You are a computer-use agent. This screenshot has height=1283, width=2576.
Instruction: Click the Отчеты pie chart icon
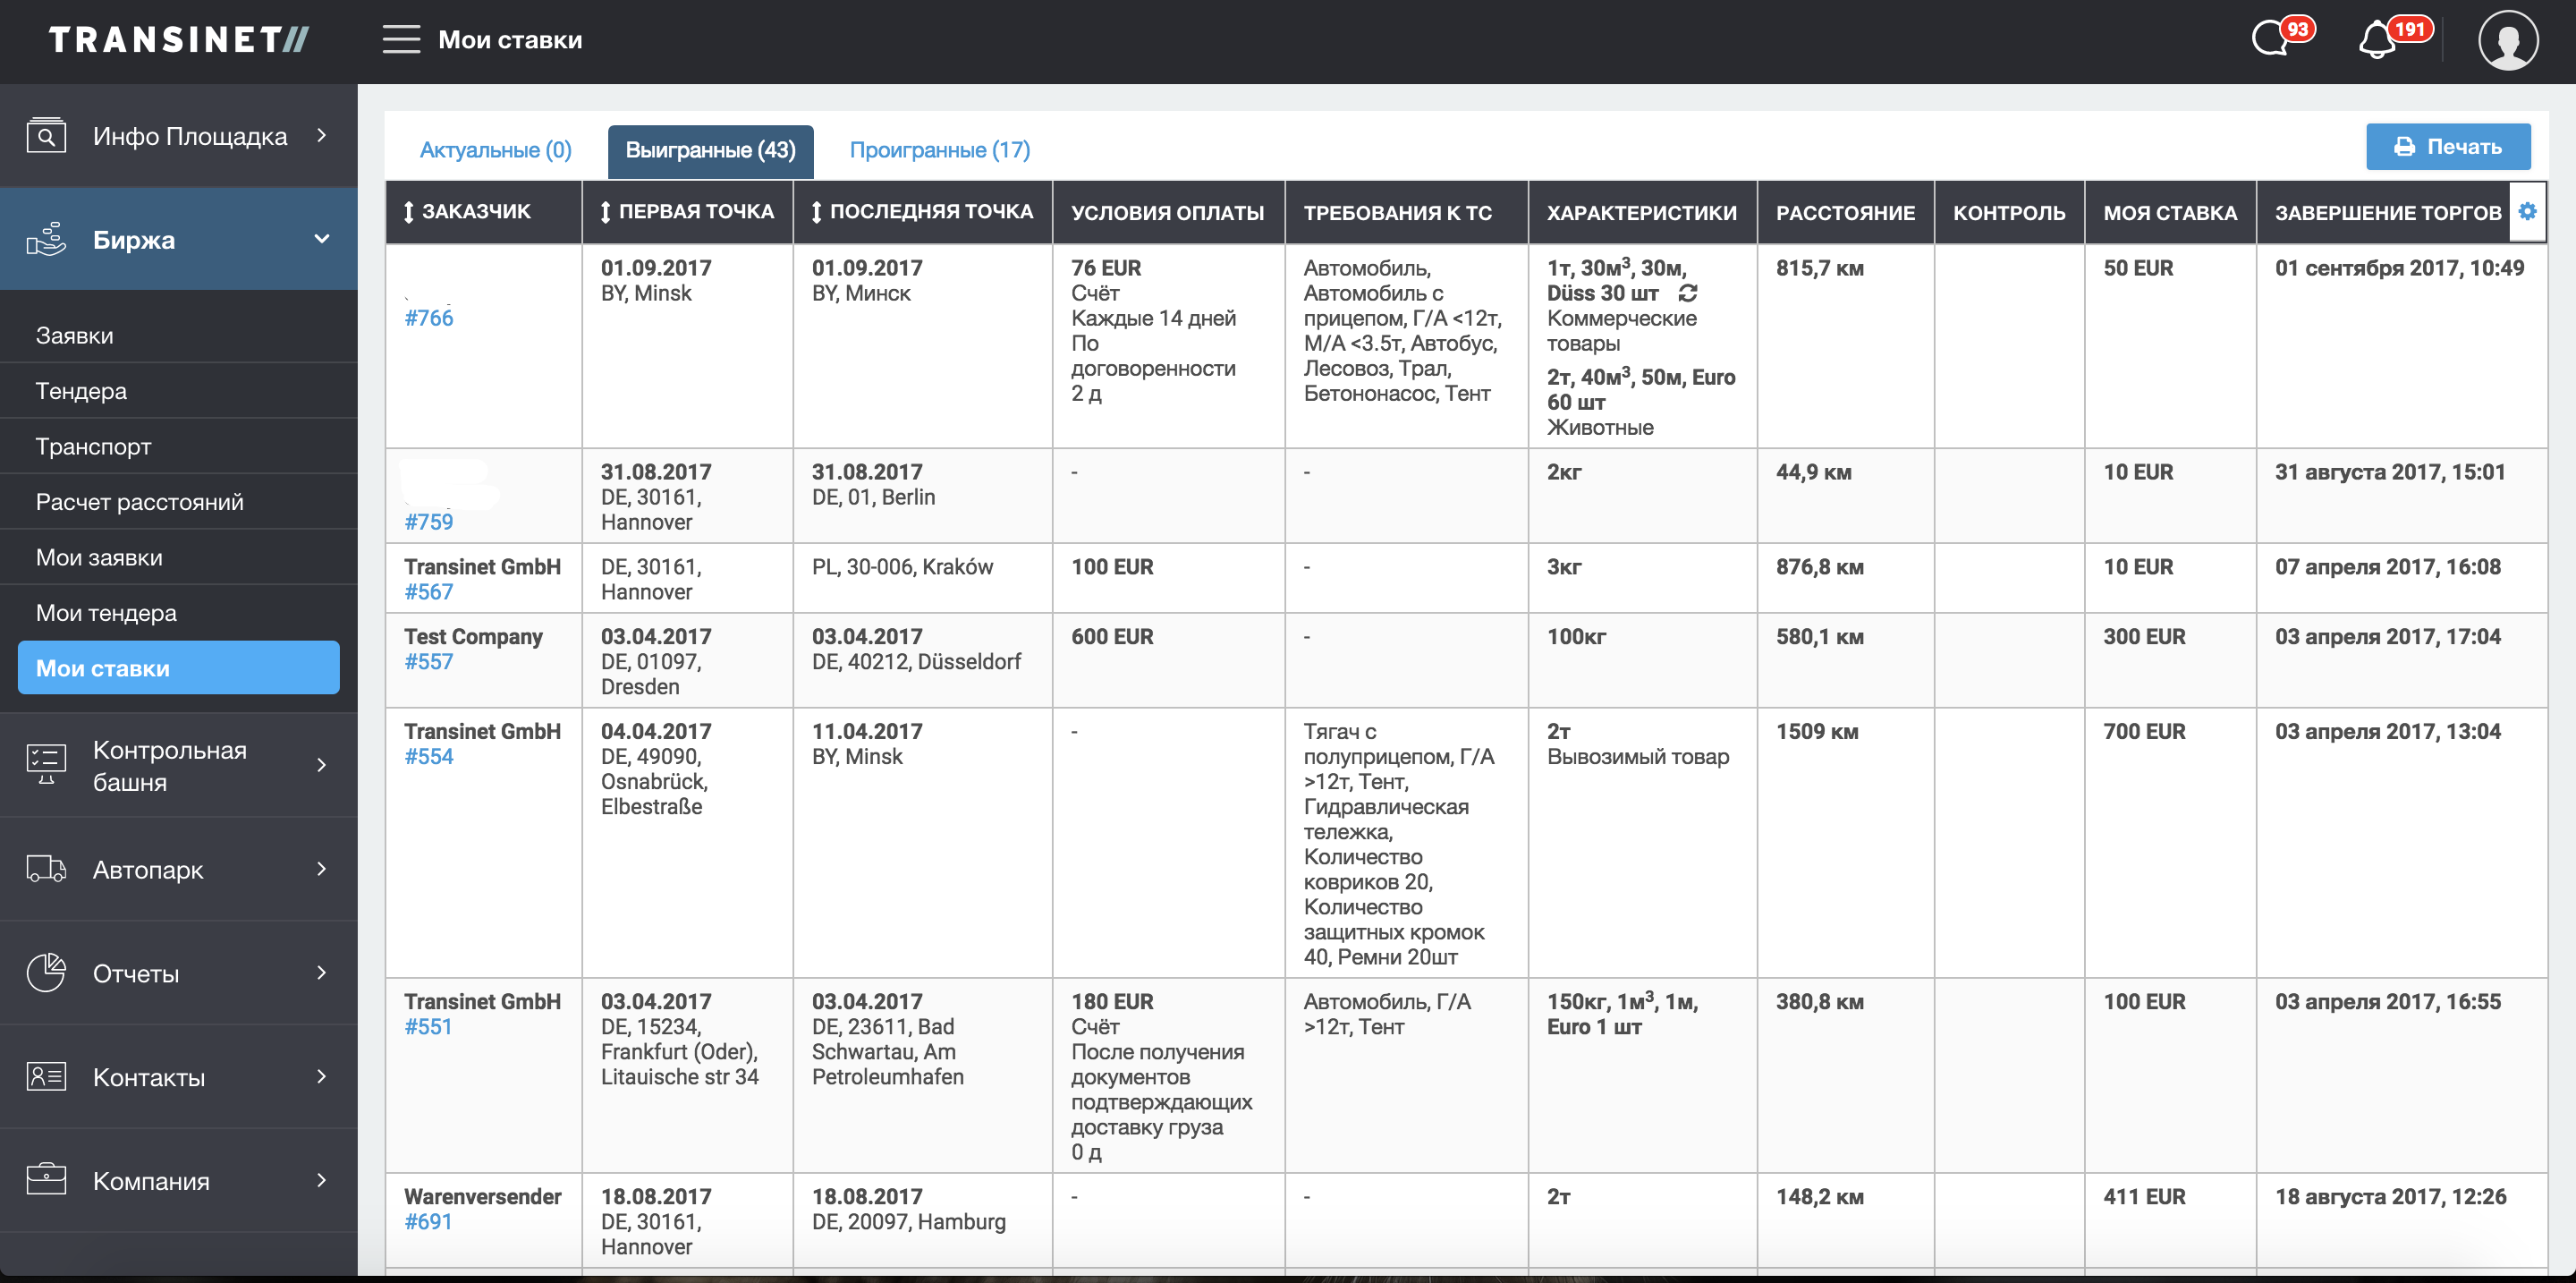46,972
